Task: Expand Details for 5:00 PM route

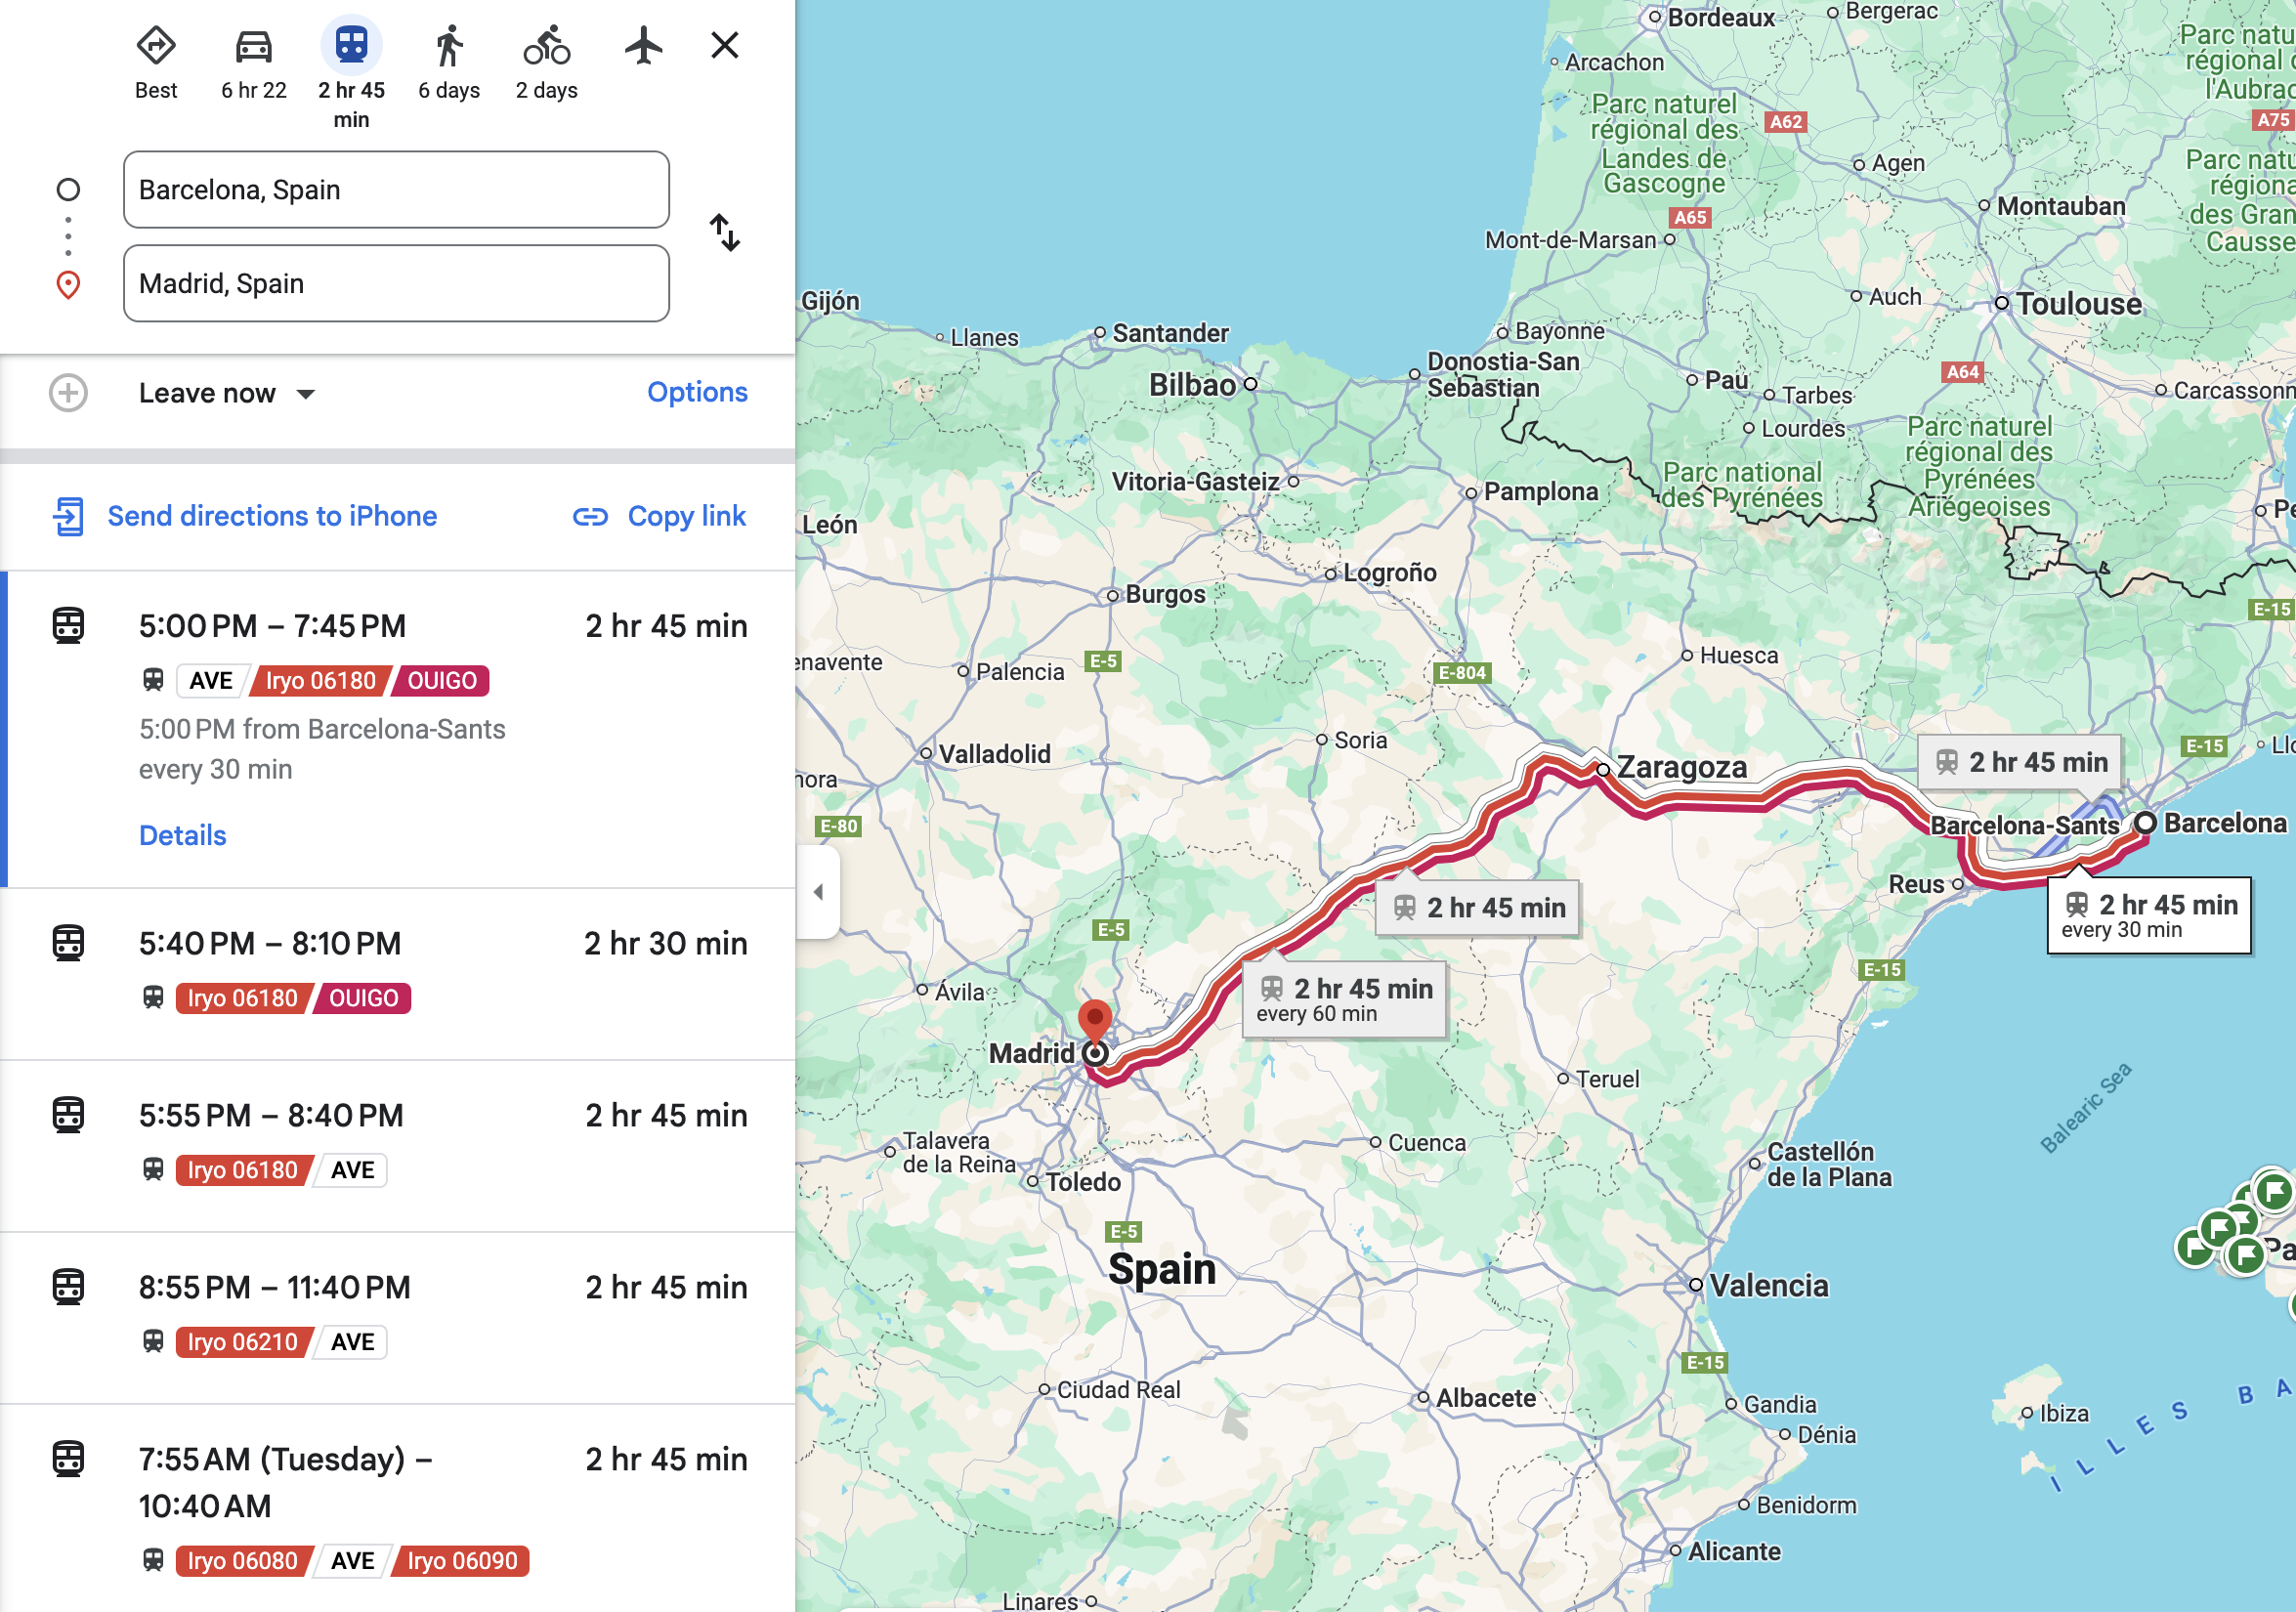Action: [182, 835]
